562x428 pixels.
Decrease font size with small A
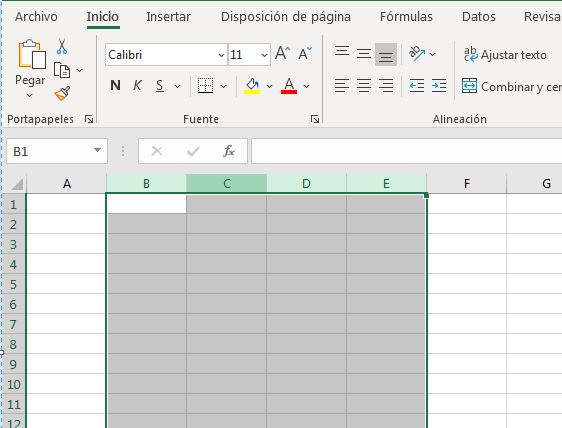(305, 54)
